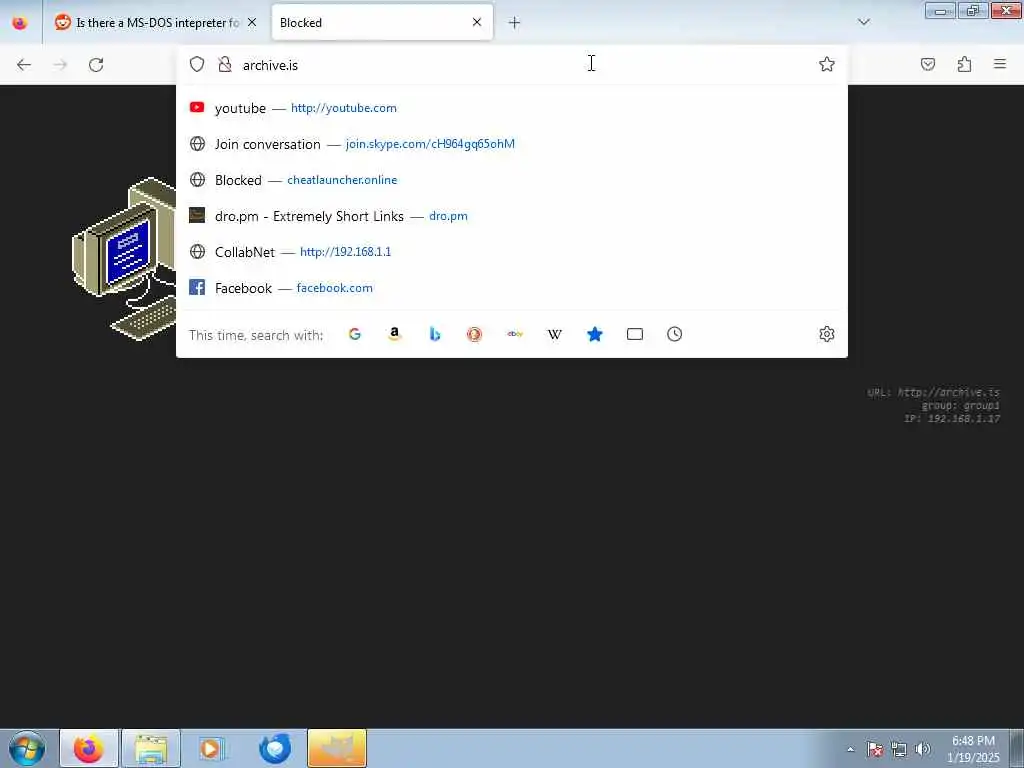Reload the current page
This screenshot has height=768, width=1024.
coord(96,65)
